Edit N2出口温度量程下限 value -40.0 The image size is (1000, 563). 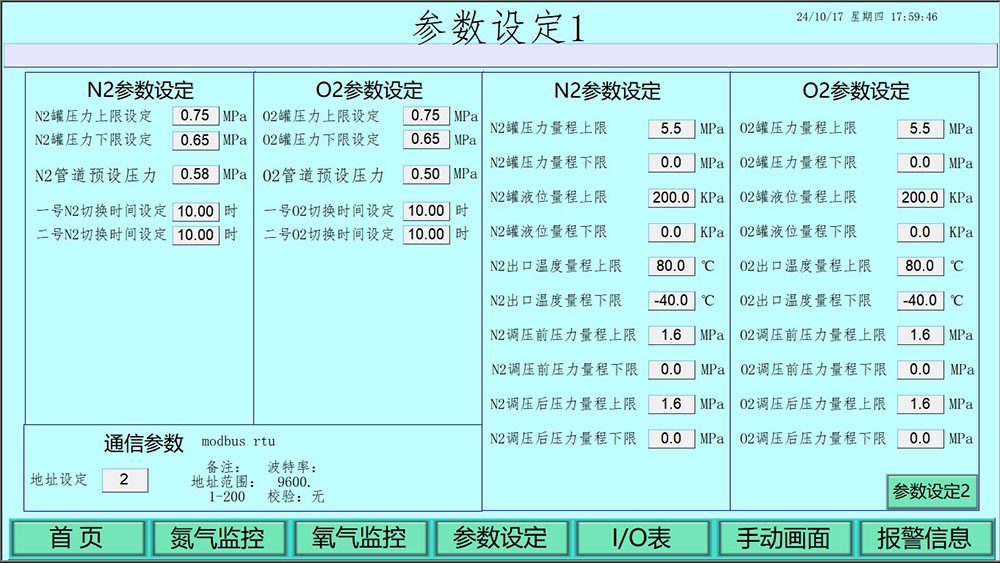671,300
